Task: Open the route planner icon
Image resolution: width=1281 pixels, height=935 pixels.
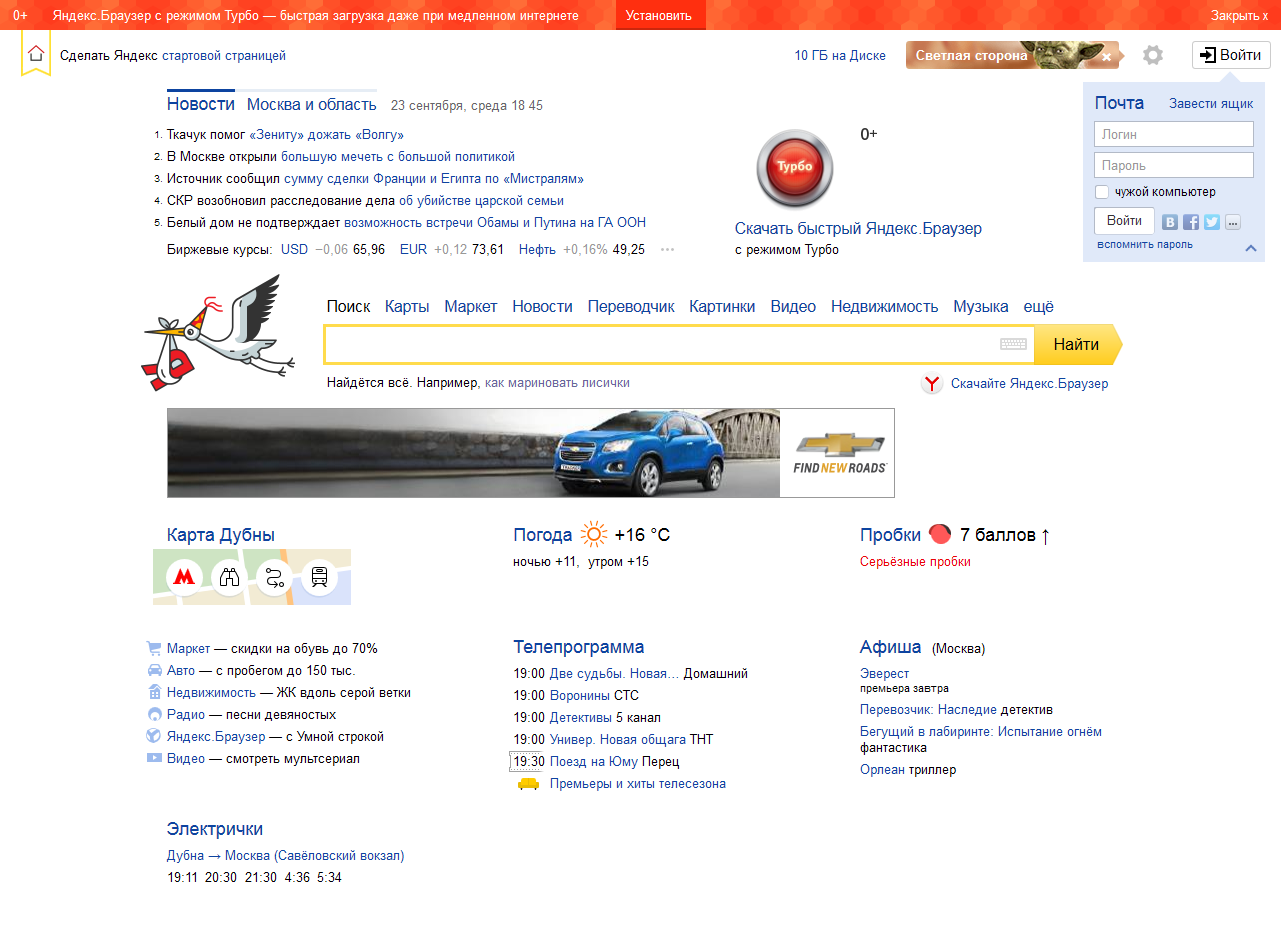Action: click(274, 577)
